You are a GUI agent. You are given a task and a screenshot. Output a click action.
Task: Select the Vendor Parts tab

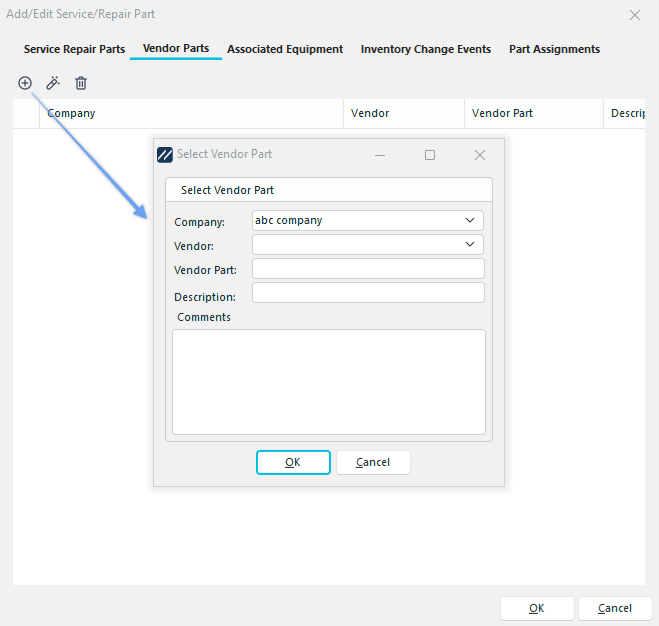pos(176,48)
